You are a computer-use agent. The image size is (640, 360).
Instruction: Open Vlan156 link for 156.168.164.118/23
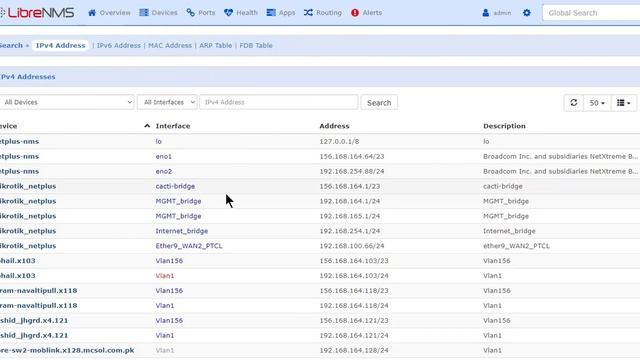point(169,290)
